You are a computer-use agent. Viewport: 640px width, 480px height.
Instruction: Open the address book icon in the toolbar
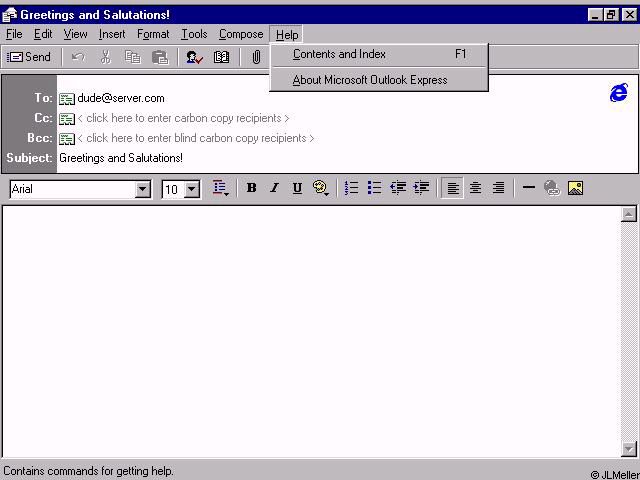click(x=221, y=57)
